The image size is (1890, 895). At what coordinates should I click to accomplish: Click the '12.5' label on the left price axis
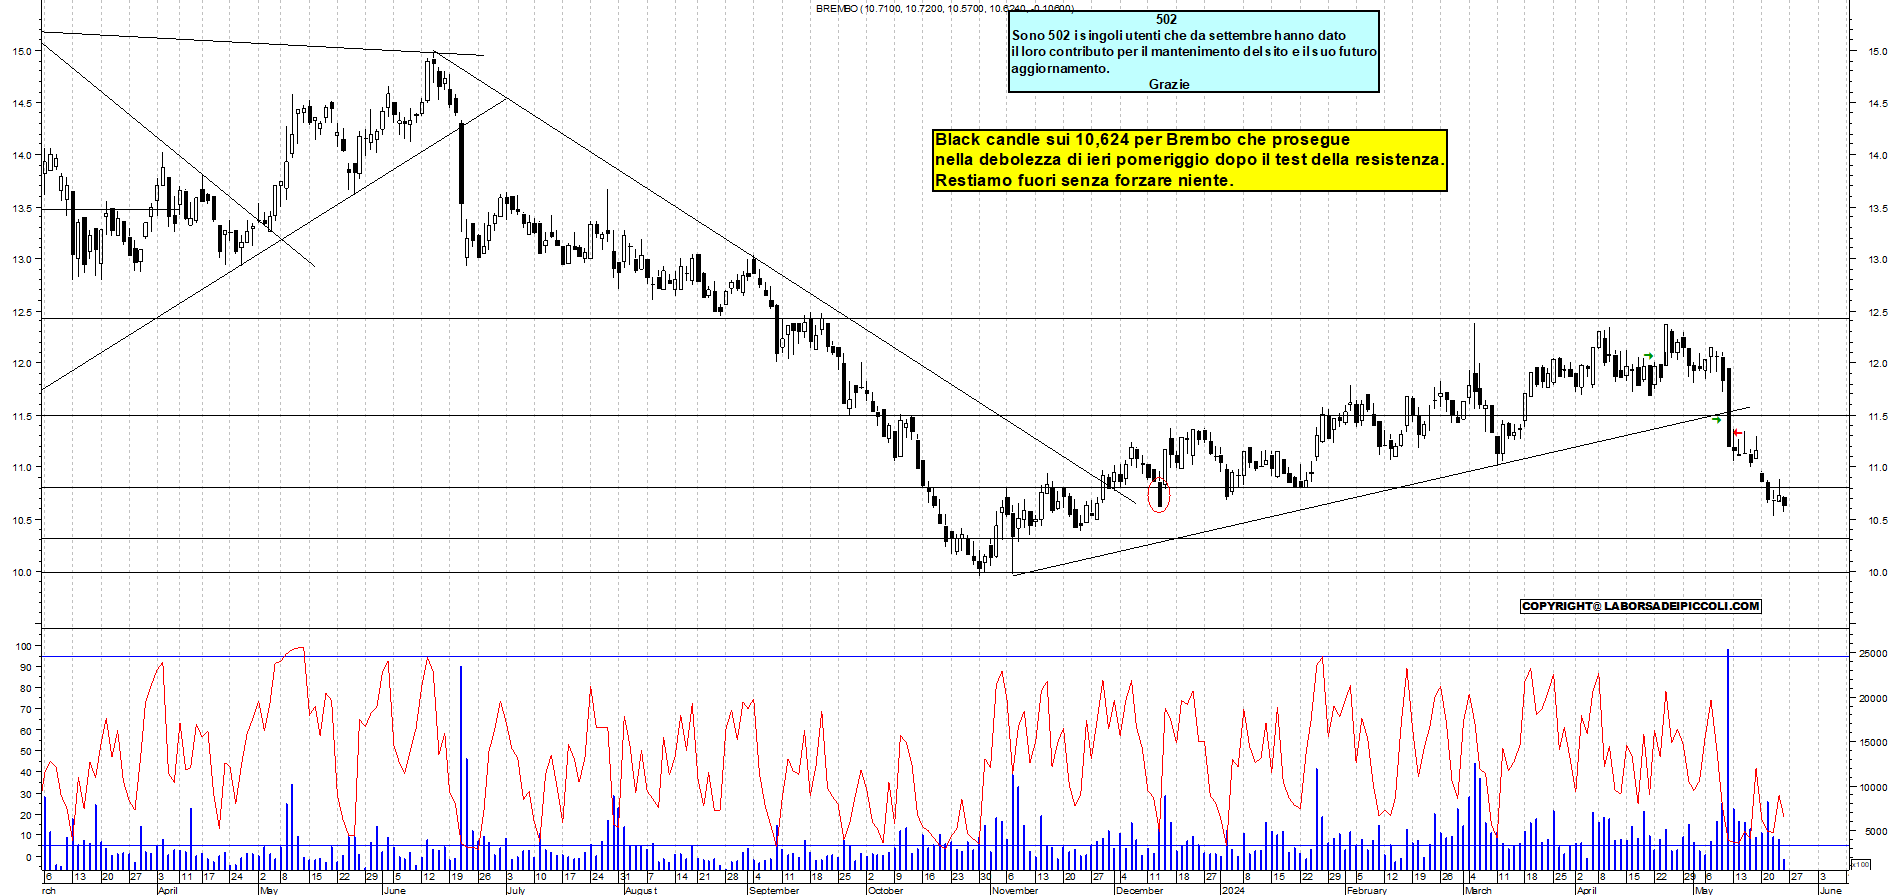[22, 313]
